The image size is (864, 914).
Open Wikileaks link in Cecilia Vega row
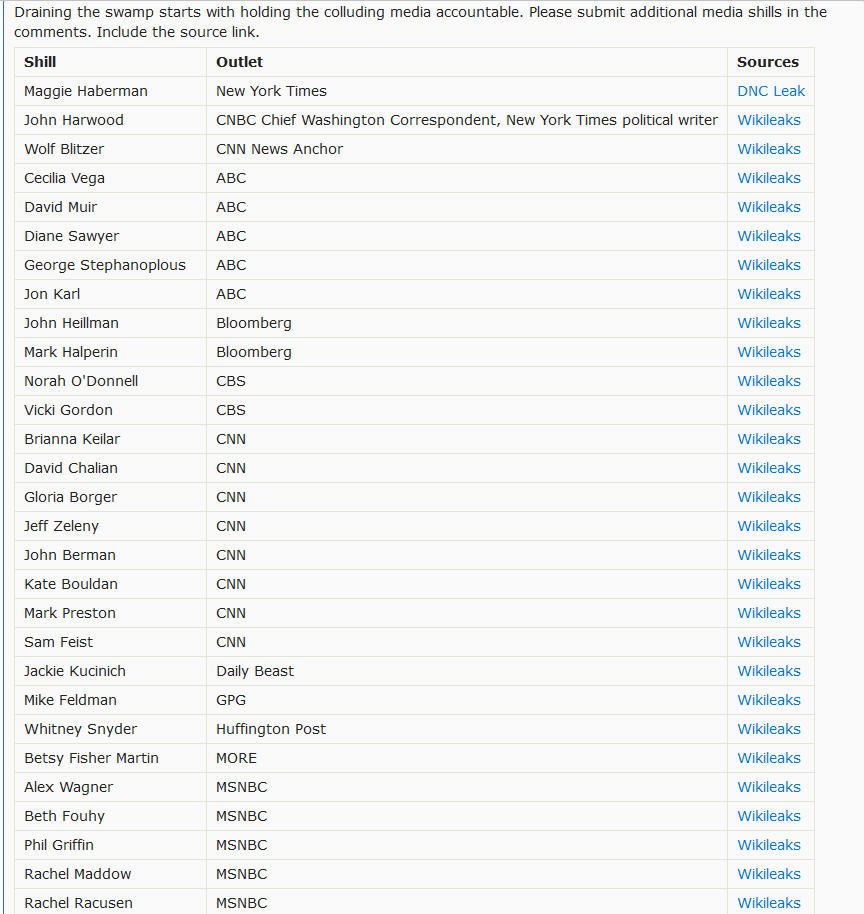coord(768,178)
